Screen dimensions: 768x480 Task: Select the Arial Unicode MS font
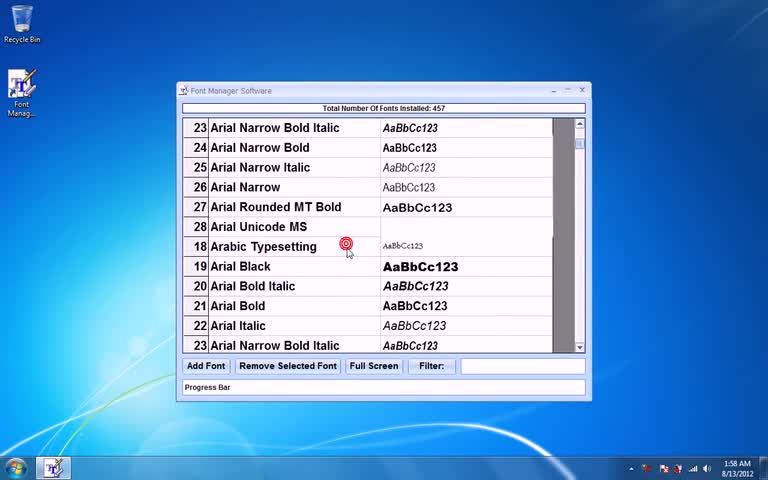[259, 227]
